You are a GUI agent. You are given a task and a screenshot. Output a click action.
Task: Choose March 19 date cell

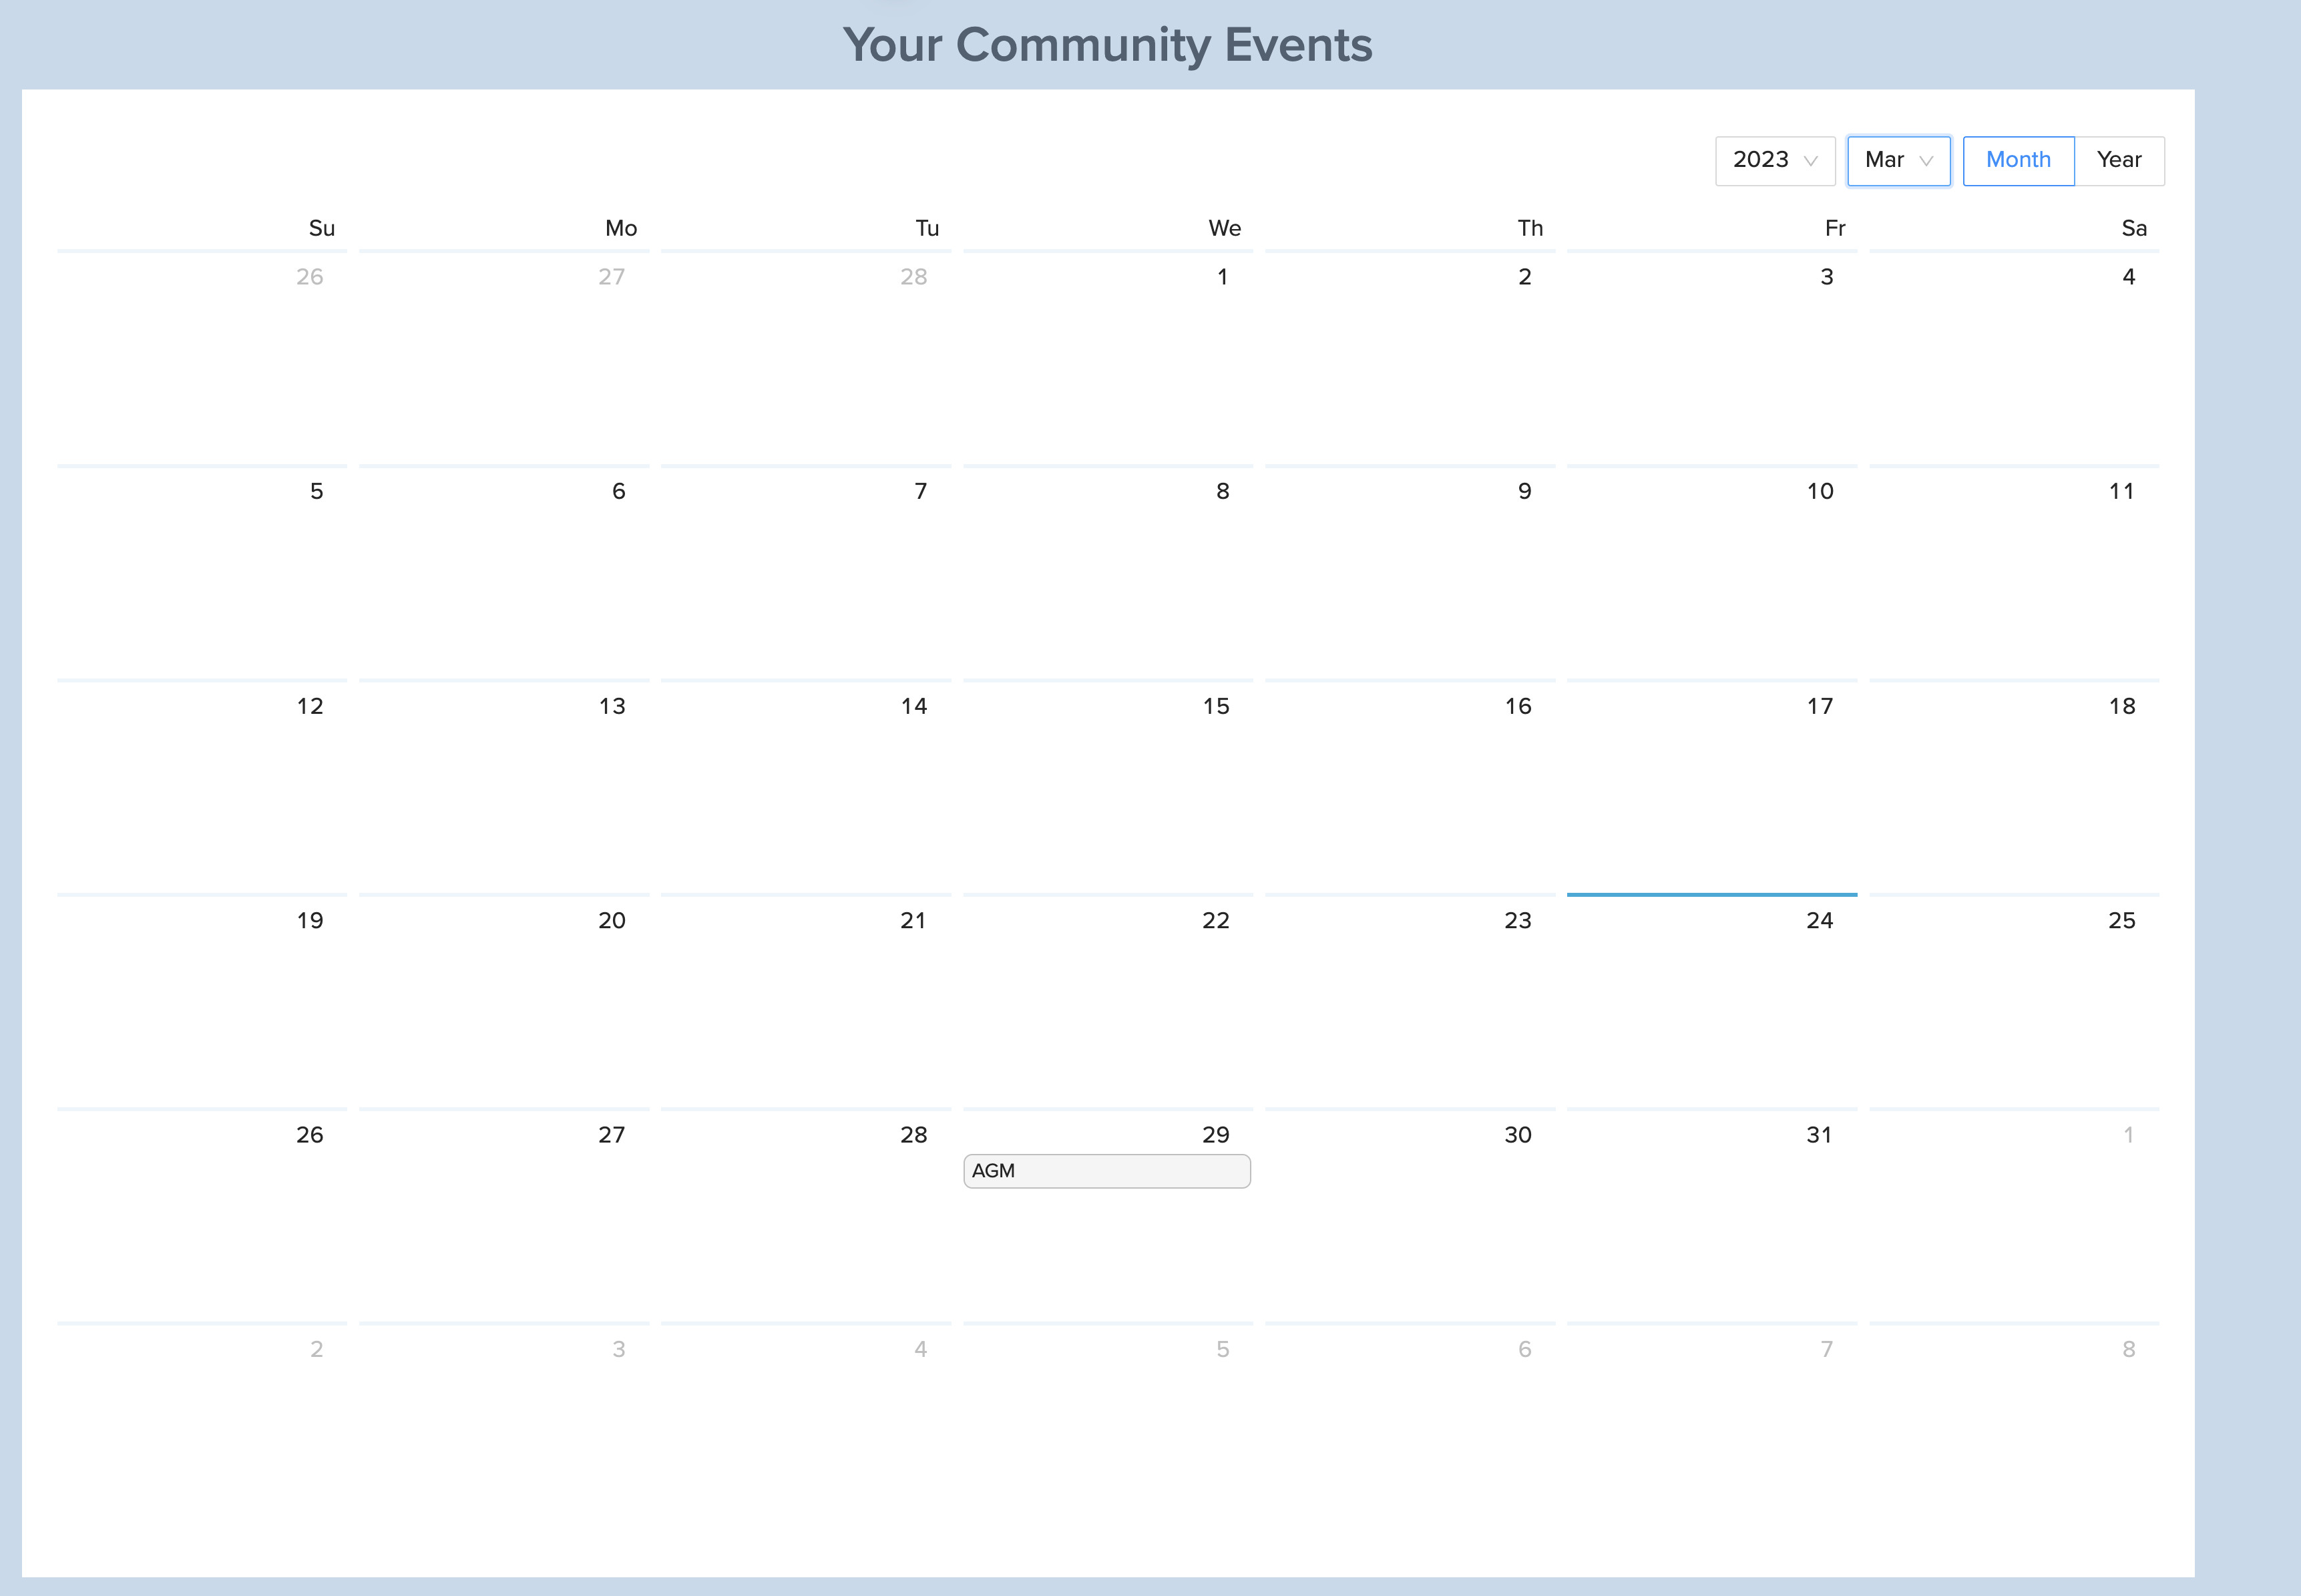tap(202, 1001)
